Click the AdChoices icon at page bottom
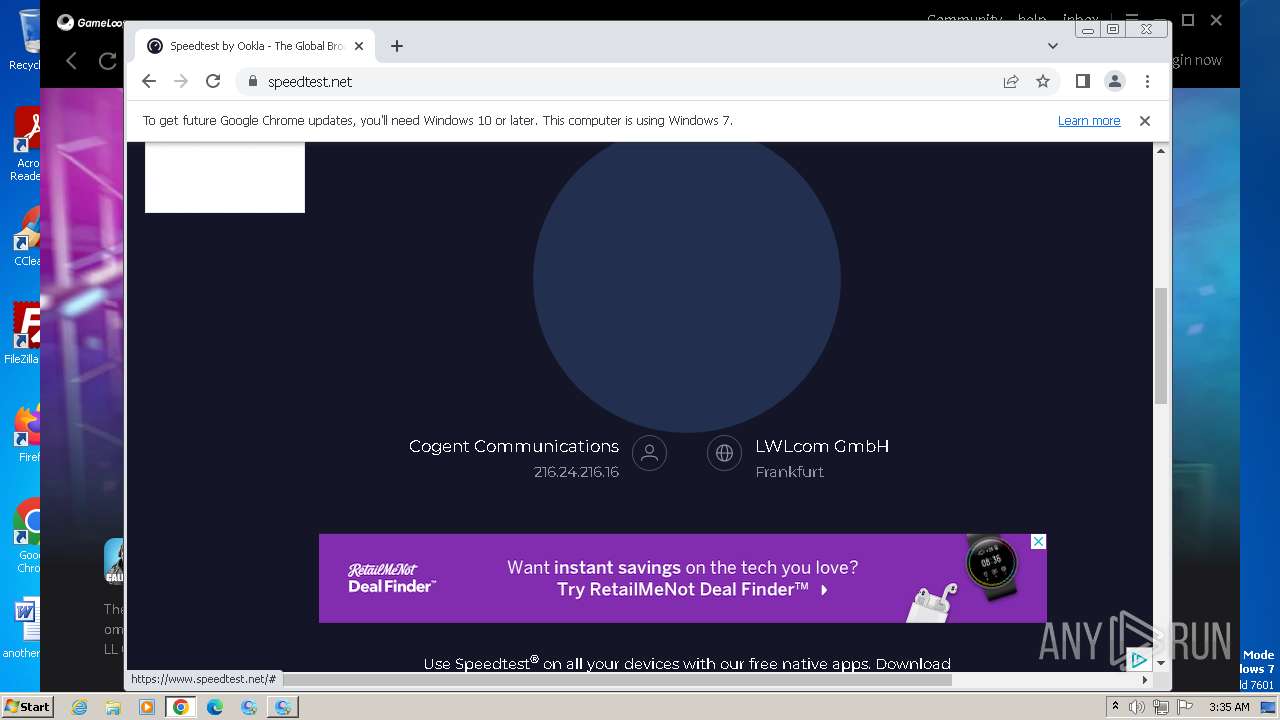The width and height of the screenshot is (1280, 720). coord(1138,660)
